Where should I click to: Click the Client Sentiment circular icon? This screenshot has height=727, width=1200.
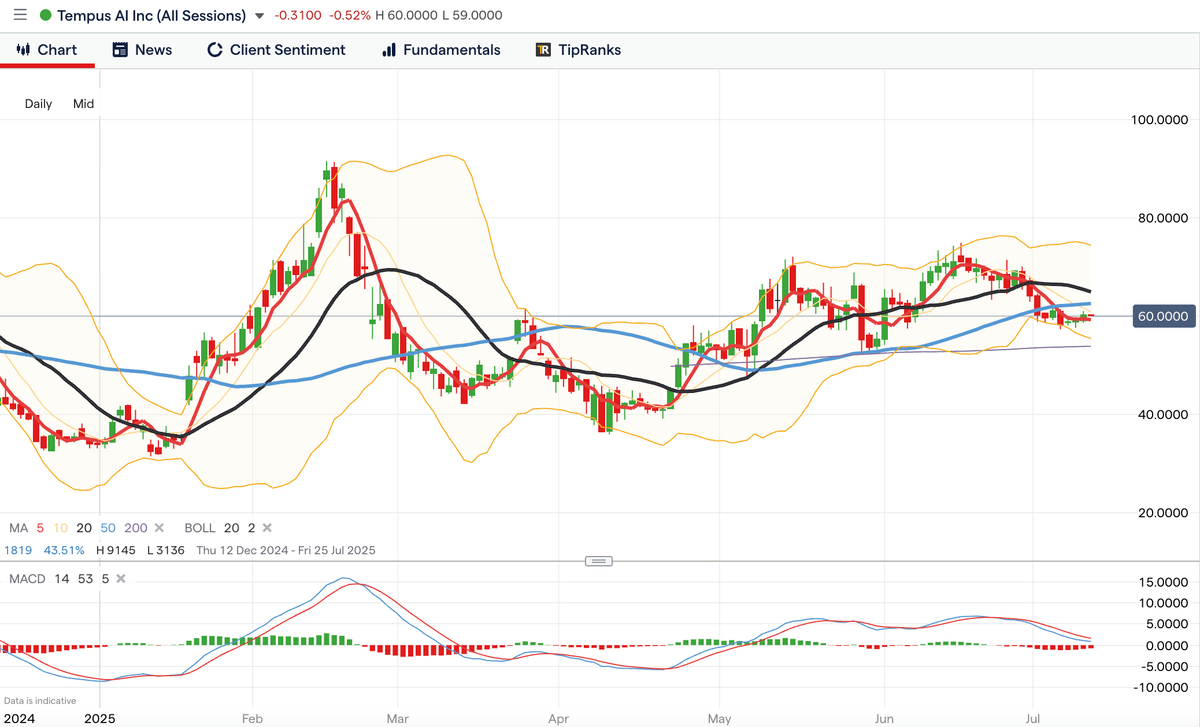pyautogui.click(x=214, y=50)
